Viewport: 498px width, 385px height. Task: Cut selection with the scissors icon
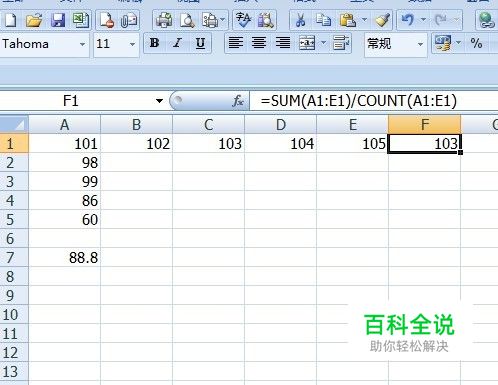300,20
